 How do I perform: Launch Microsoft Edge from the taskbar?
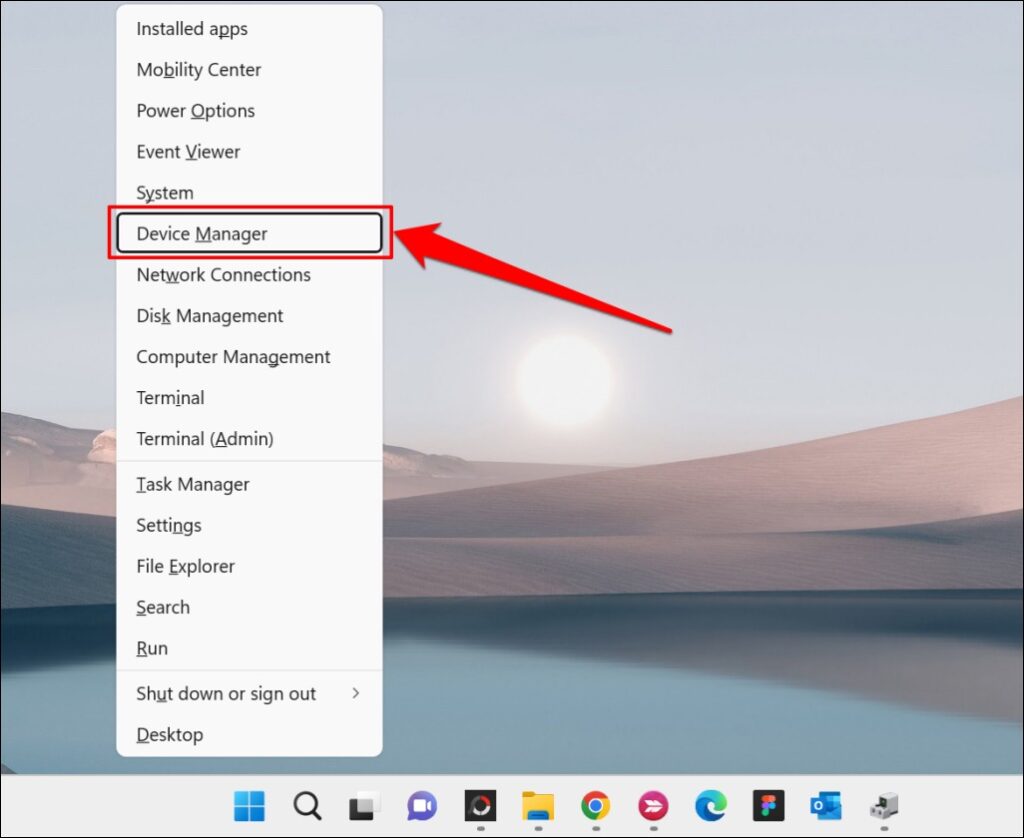[711, 806]
